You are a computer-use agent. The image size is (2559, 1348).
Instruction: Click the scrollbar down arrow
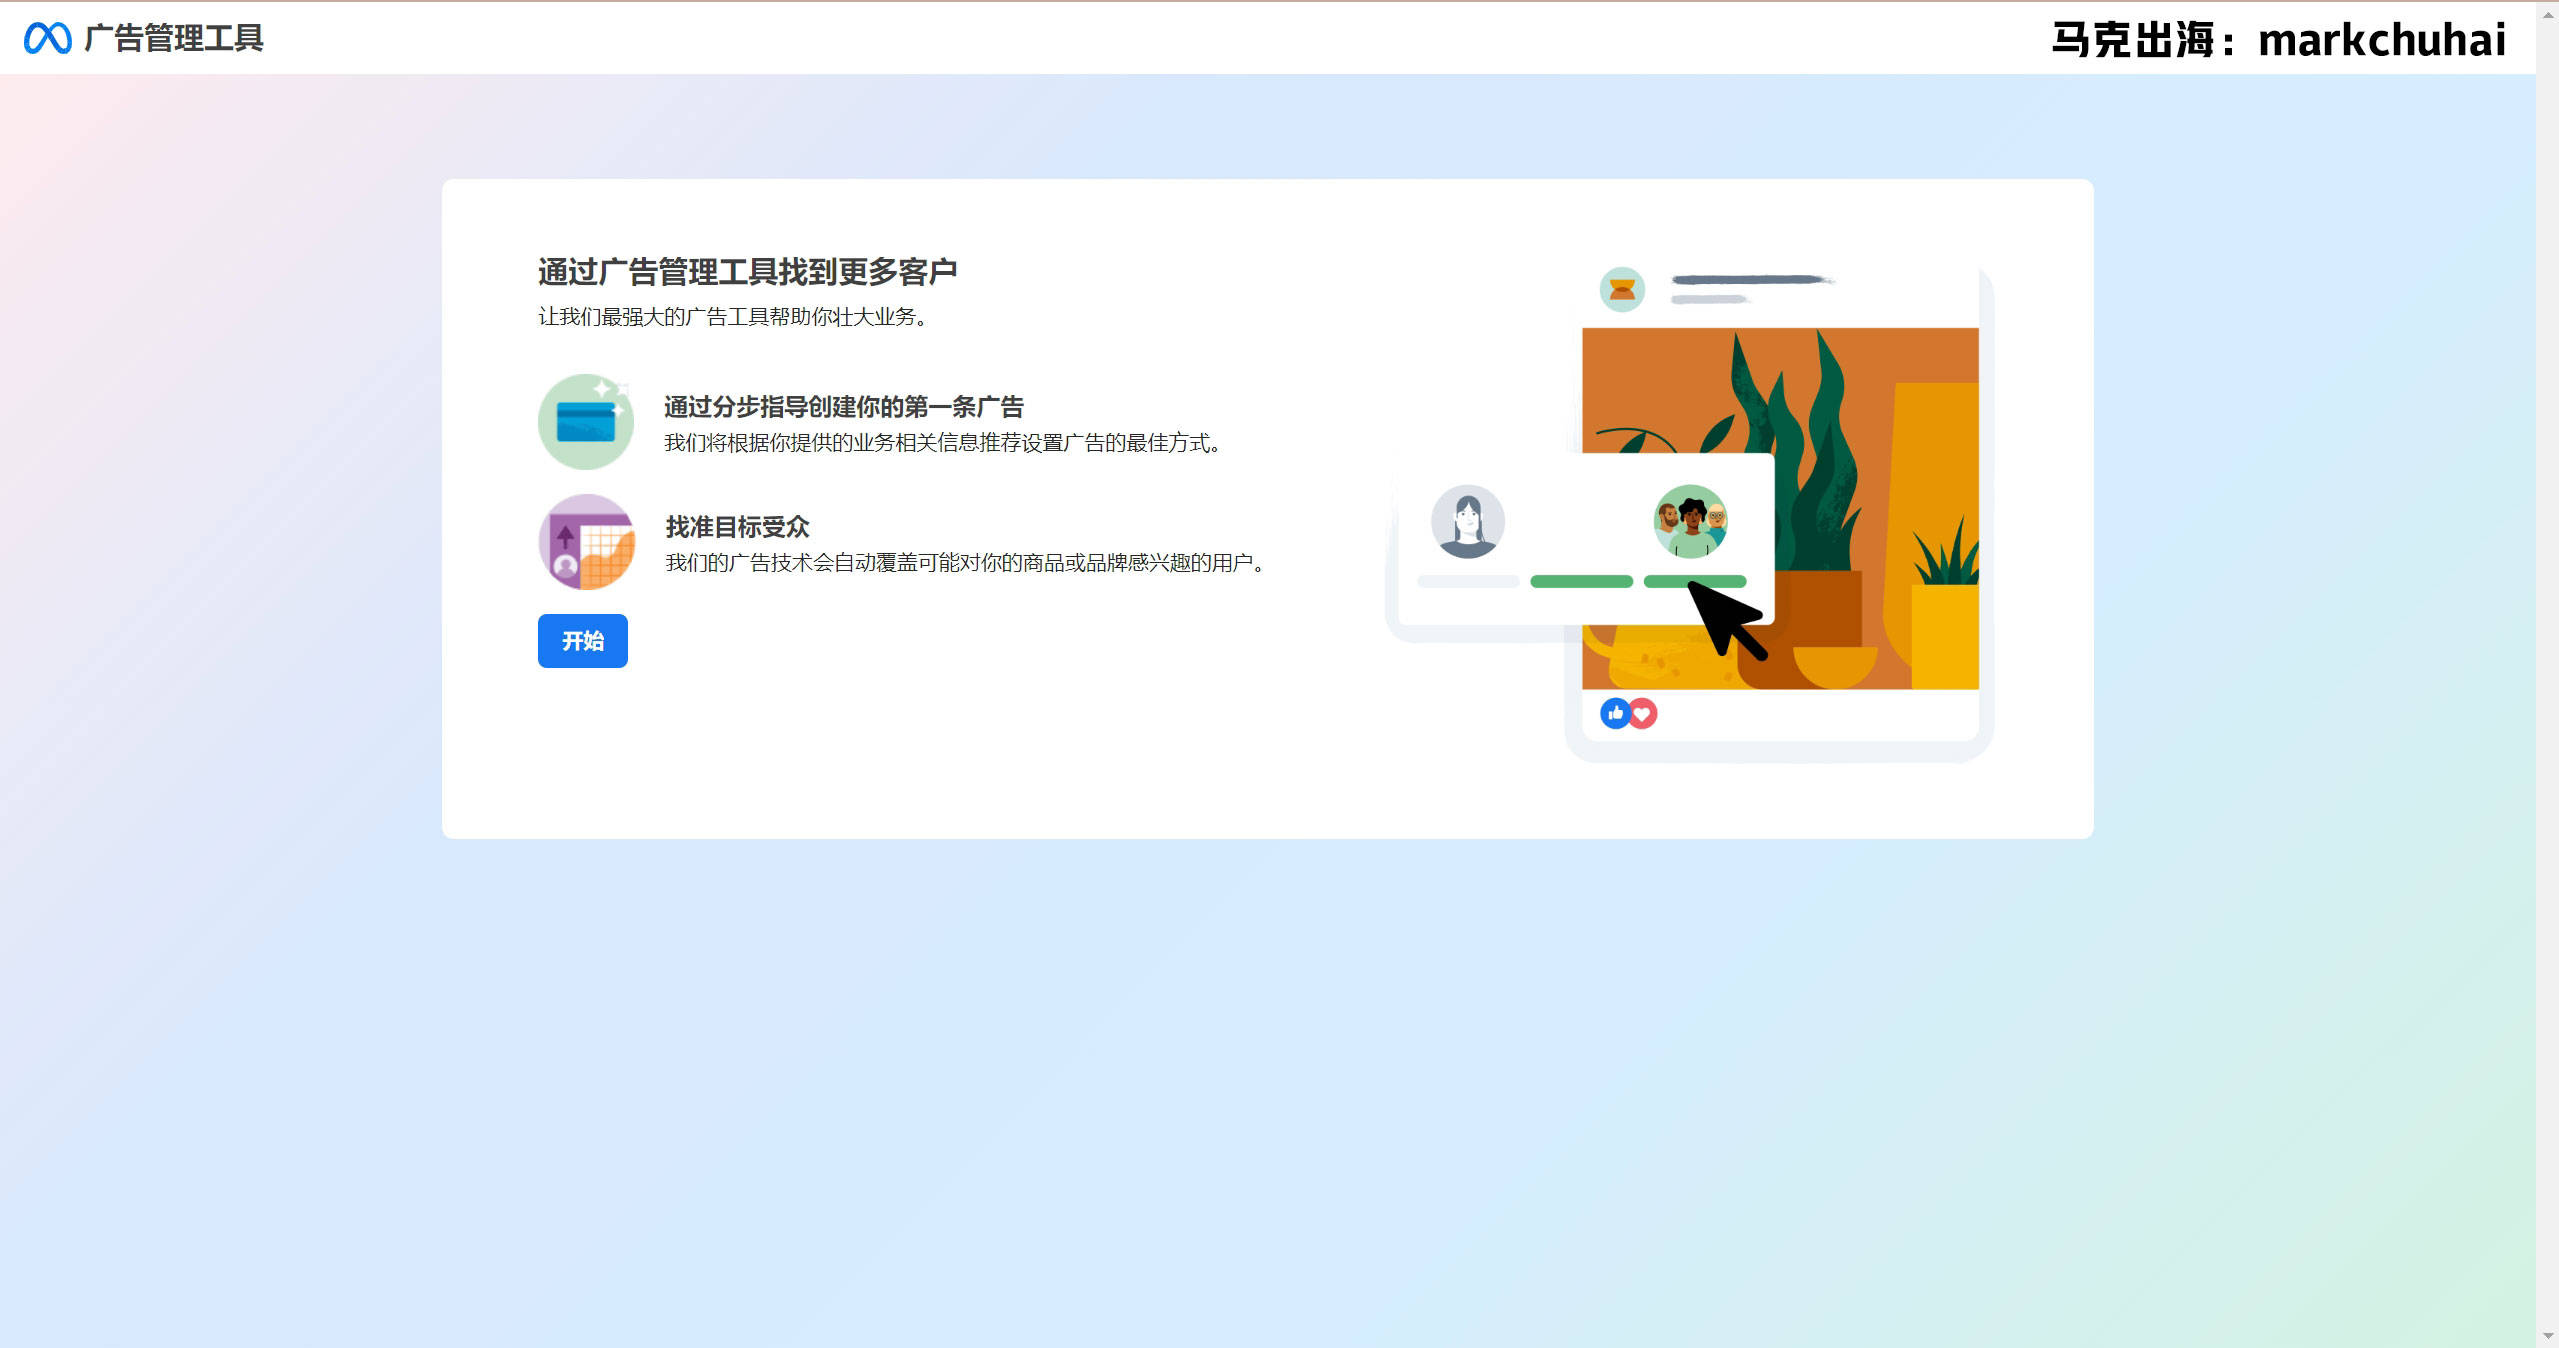pos(2548,1337)
